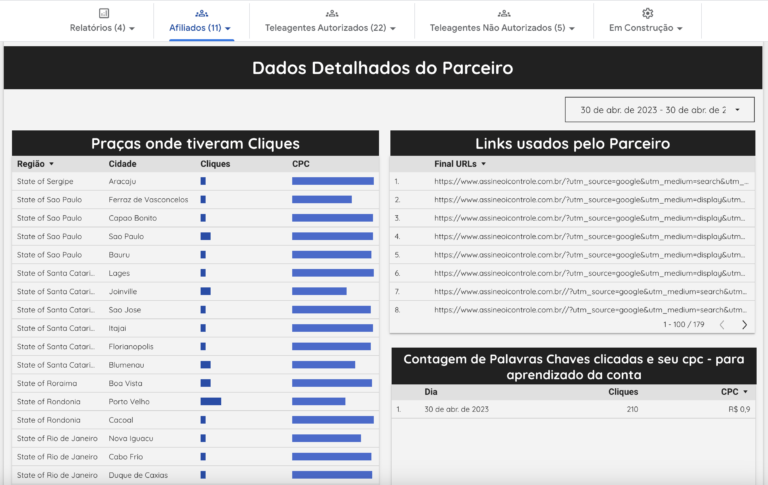
Task: Click the Em Construção gear icon
Action: (647, 13)
